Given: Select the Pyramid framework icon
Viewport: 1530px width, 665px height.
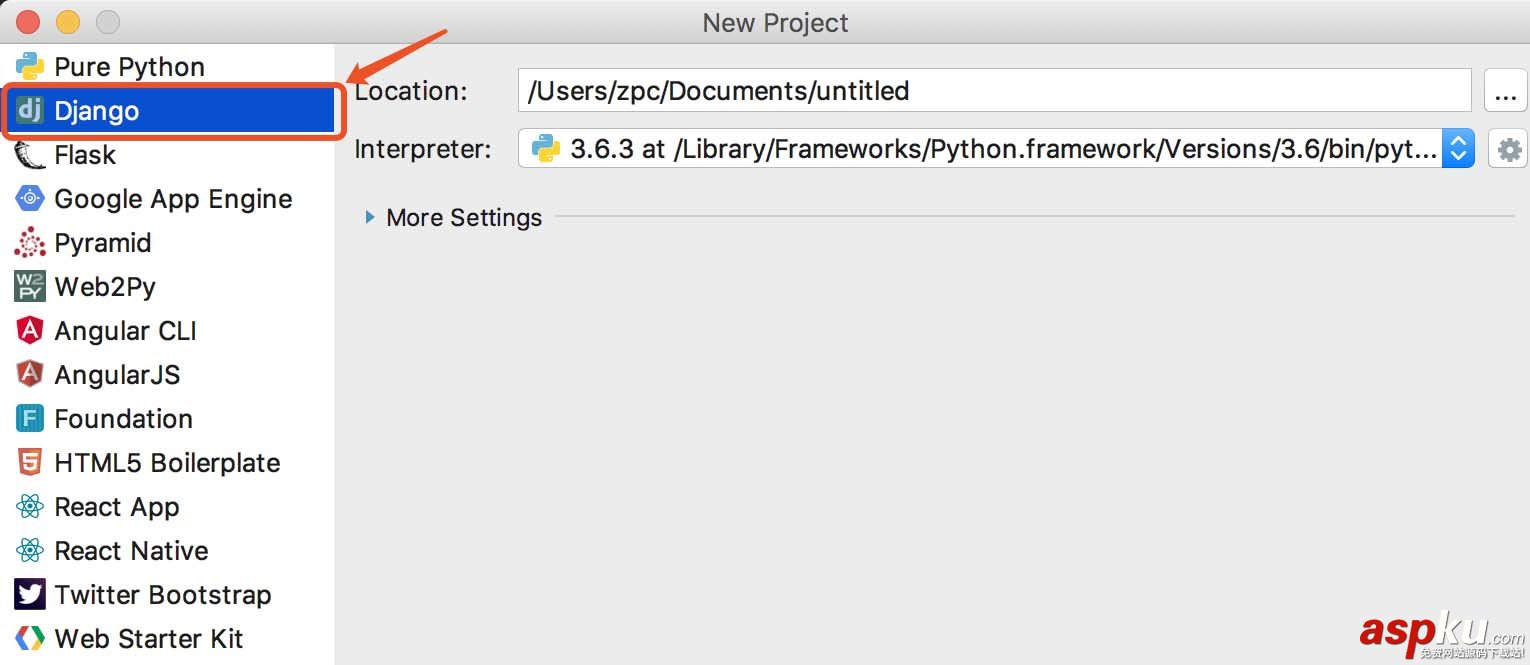Looking at the screenshot, I should [29, 242].
